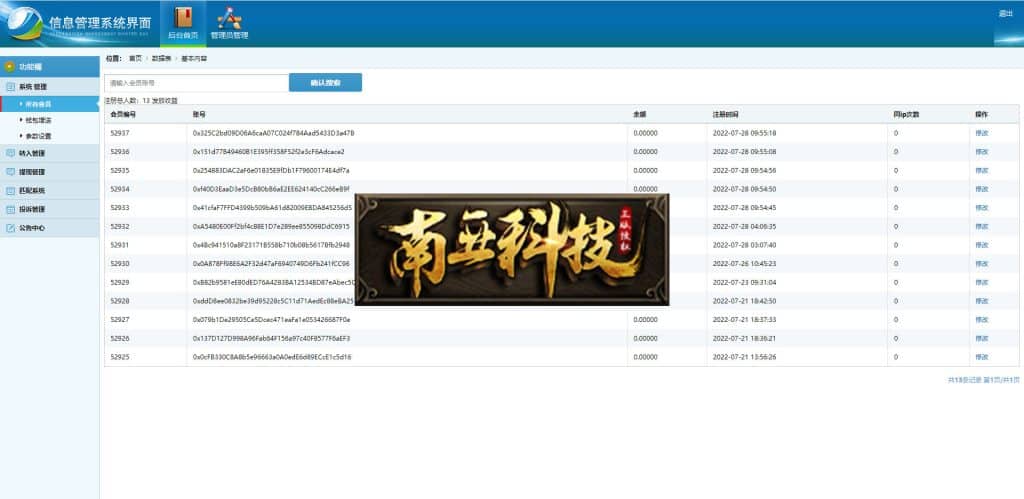The width and height of the screenshot is (1024, 499).
Task: Open the 转入管理 sidebar section
Action: click(50, 153)
